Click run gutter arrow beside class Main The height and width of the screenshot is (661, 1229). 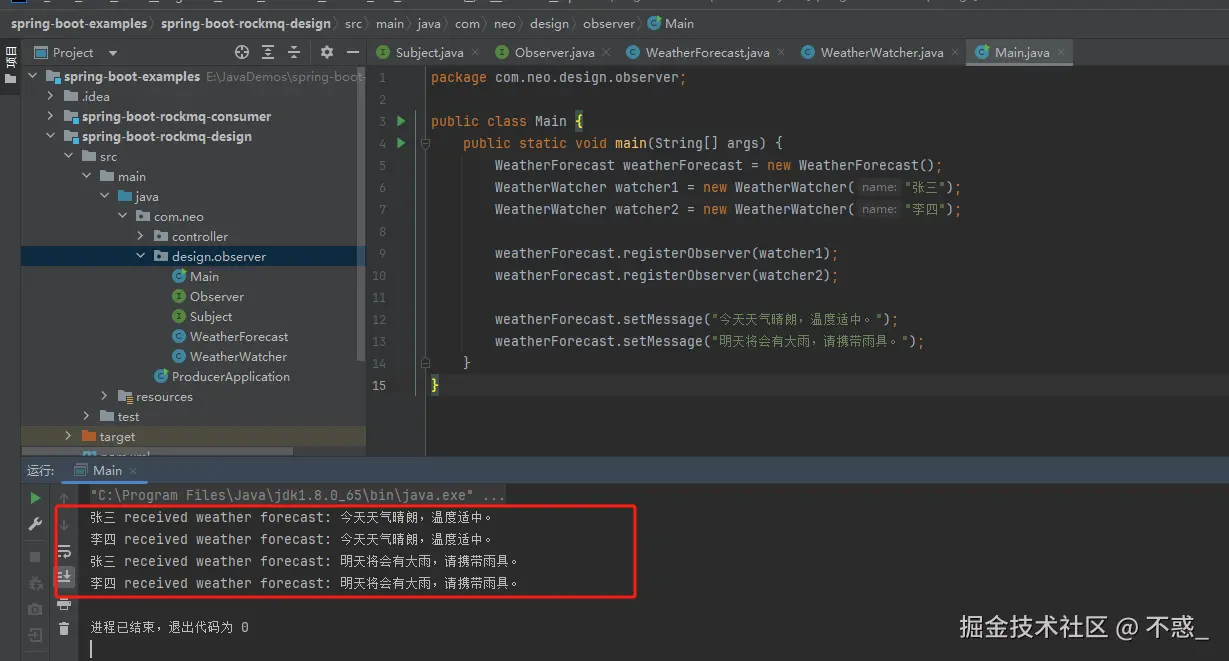[401, 121]
